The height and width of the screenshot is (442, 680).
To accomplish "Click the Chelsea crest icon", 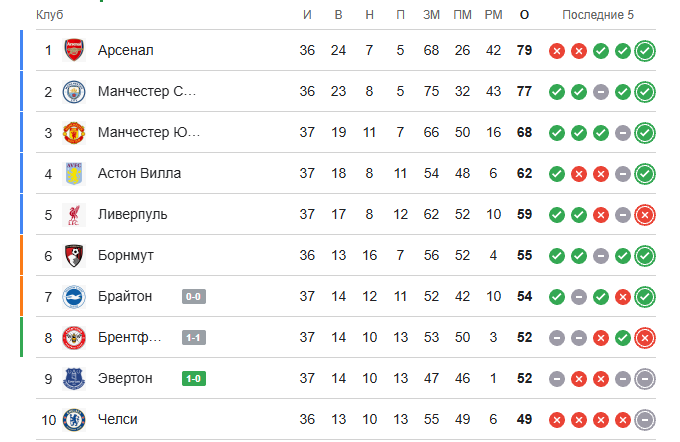I will tap(74, 419).
